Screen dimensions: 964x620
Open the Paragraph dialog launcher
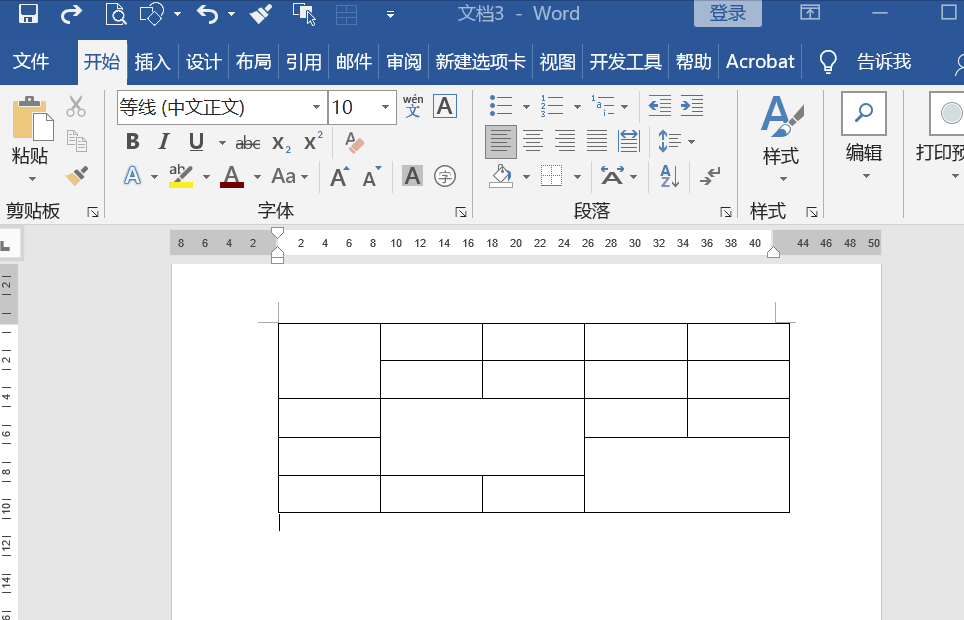pyautogui.click(x=726, y=212)
